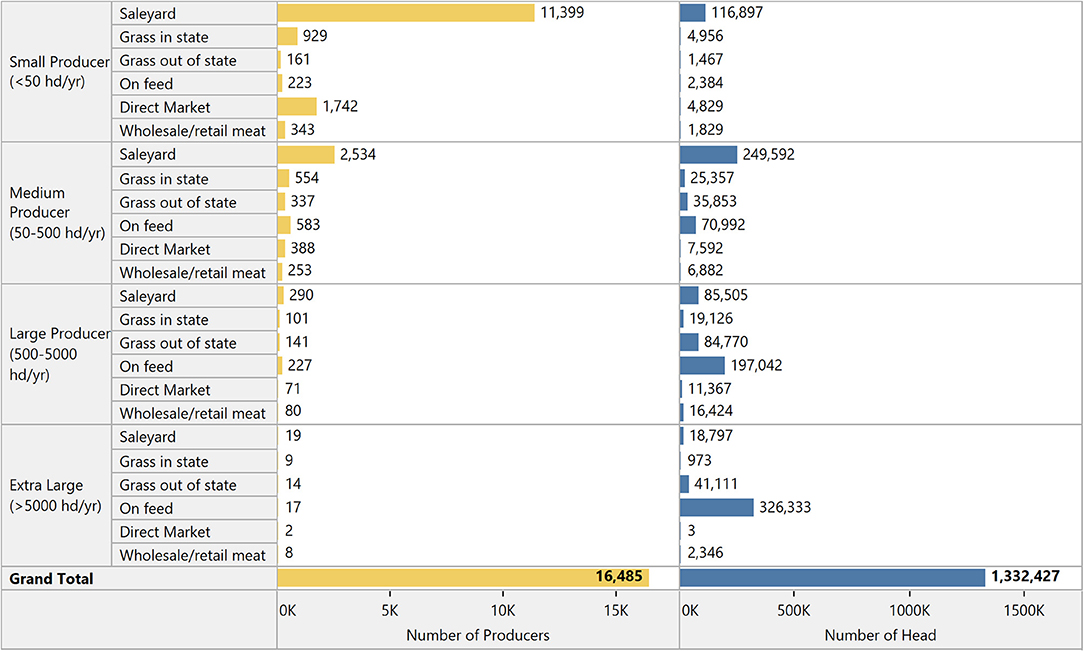Select the 583 producers value
1084x651 pixels.
[x=308, y=225]
